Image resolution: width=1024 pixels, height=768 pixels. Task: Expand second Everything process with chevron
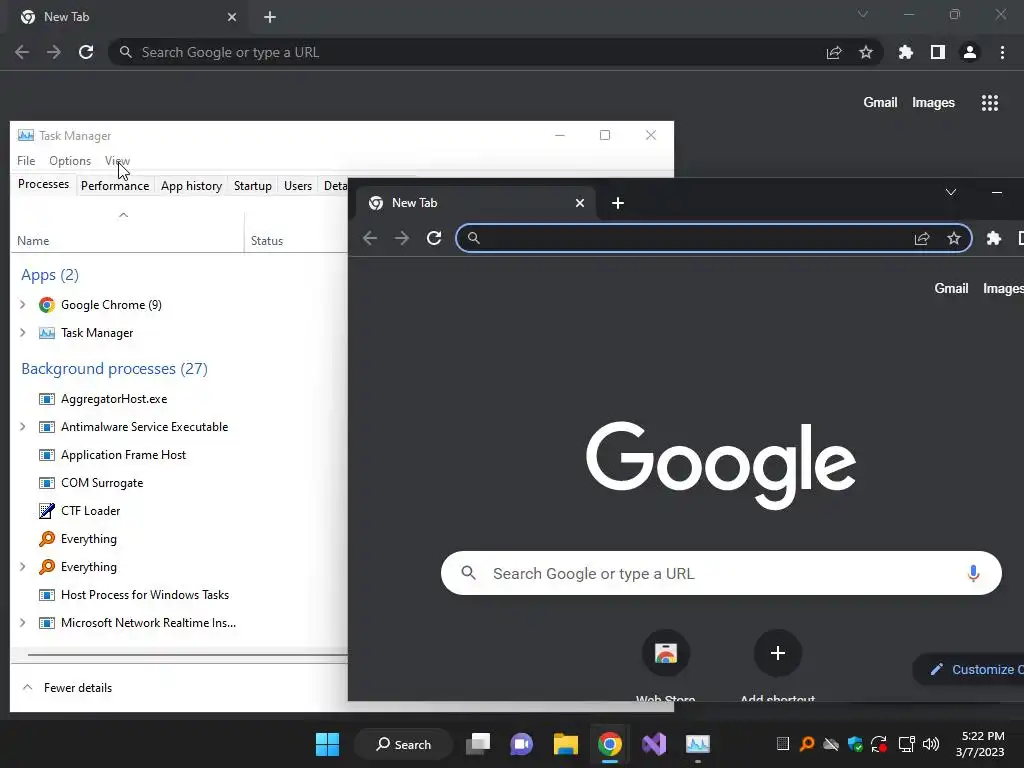[x=23, y=566]
